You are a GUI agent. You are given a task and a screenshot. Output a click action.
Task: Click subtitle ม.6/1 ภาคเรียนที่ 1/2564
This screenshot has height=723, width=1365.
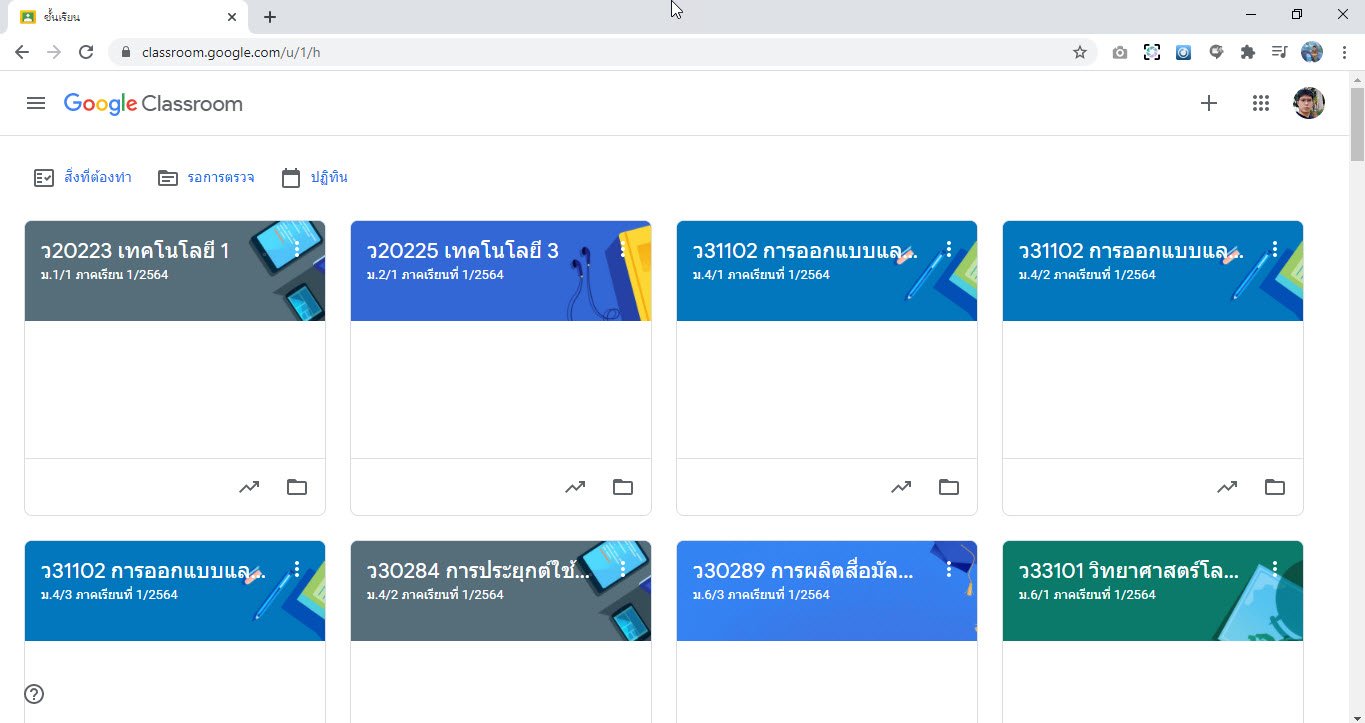1087,594
